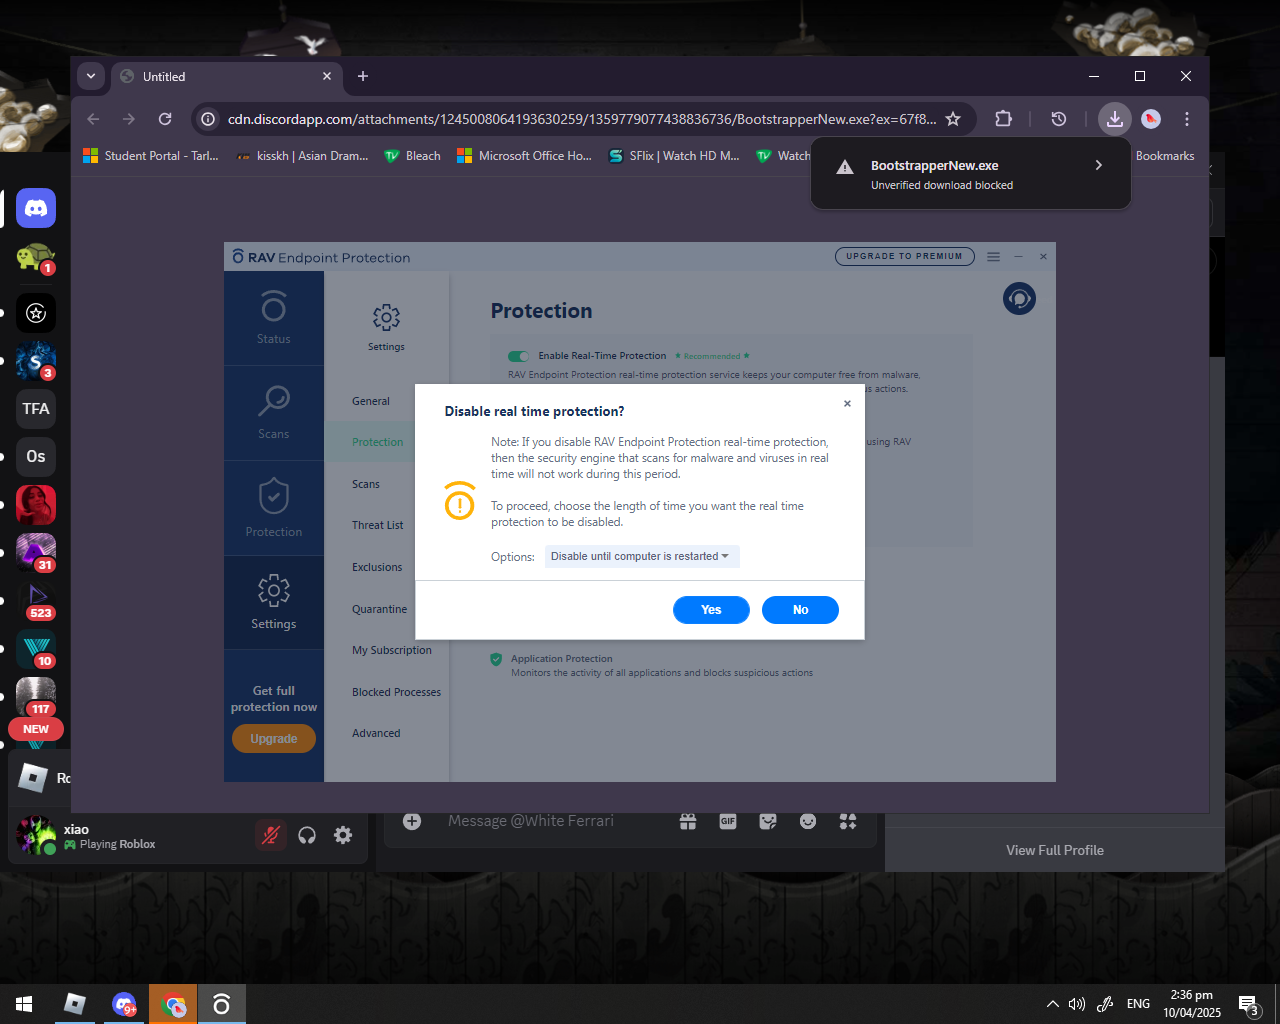Open a new Chrome tab
Viewport: 1280px width, 1024px height.
pos(363,76)
